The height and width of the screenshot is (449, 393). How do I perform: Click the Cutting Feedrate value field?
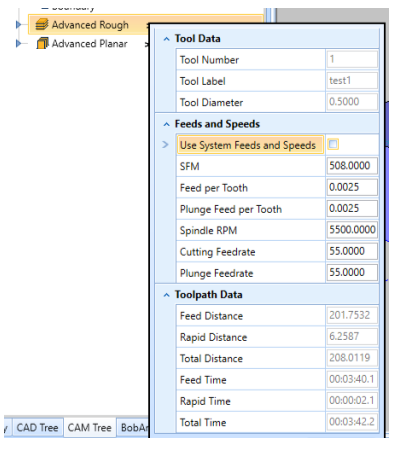click(352, 251)
